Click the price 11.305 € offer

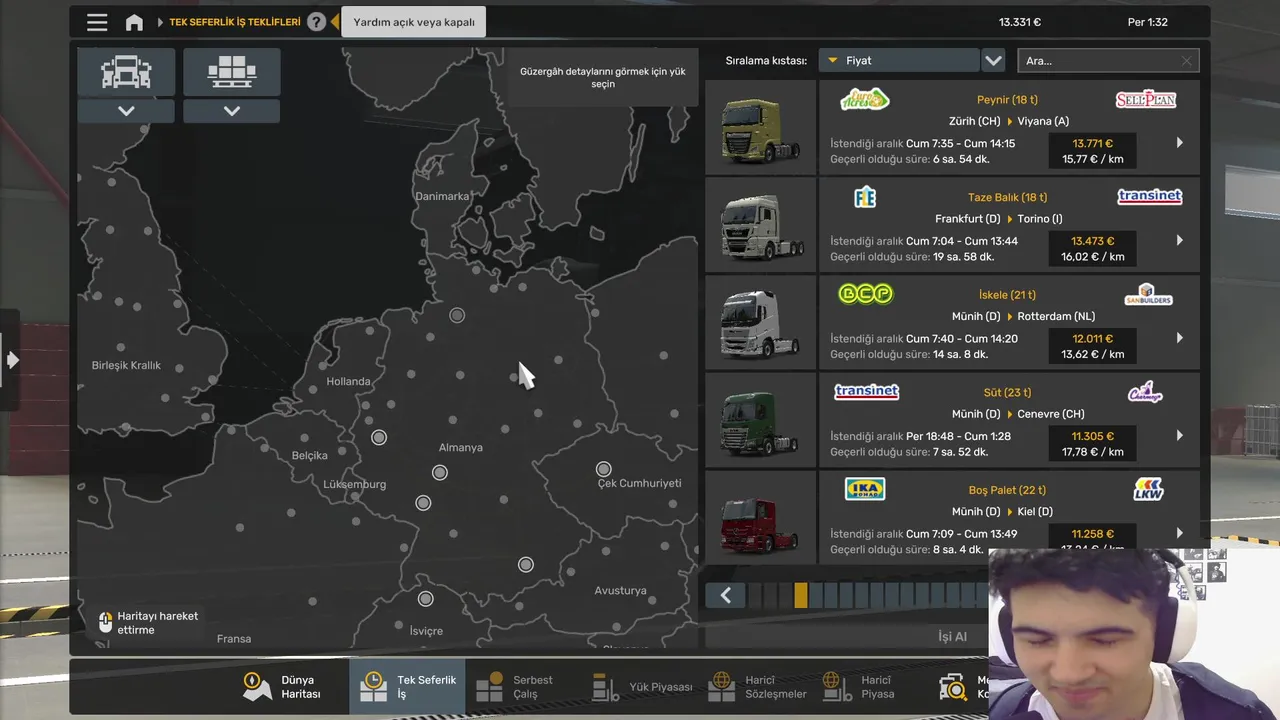tap(1092, 436)
